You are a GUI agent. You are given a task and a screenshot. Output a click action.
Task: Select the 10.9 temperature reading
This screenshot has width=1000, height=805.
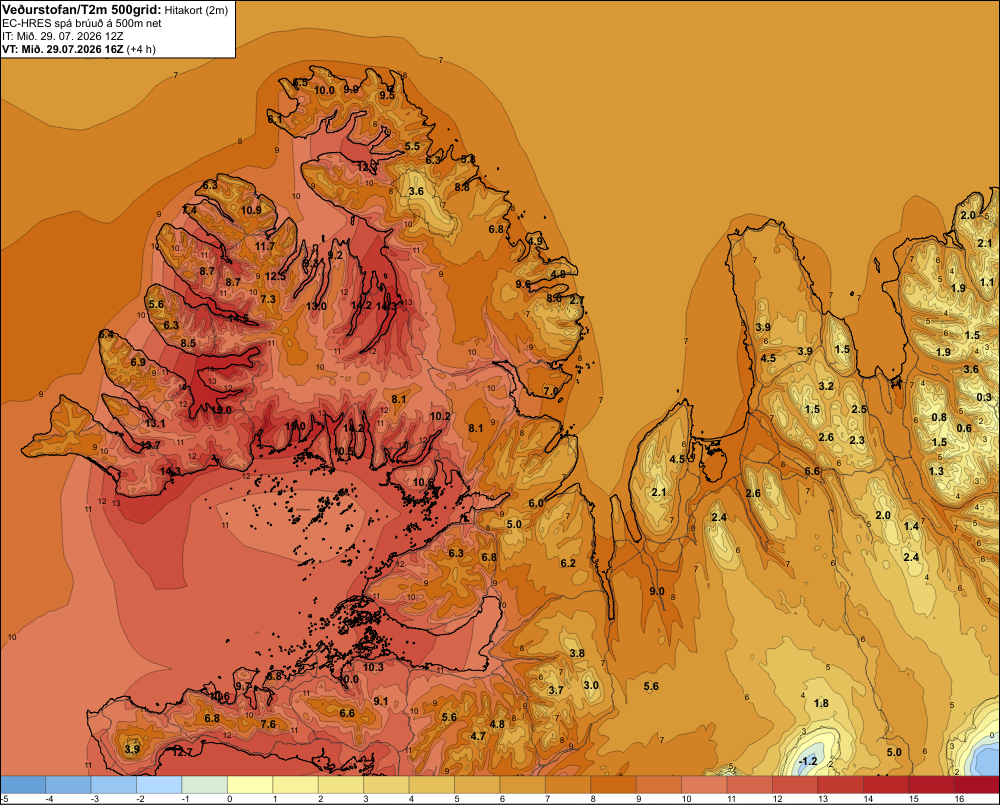click(x=251, y=210)
